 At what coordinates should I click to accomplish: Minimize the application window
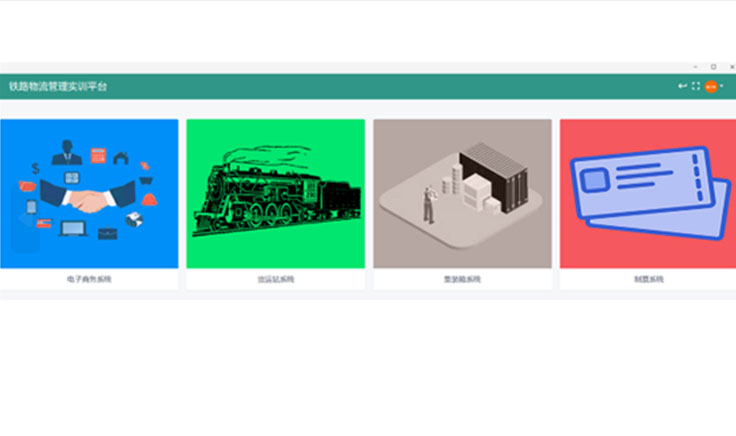tap(695, 67)
